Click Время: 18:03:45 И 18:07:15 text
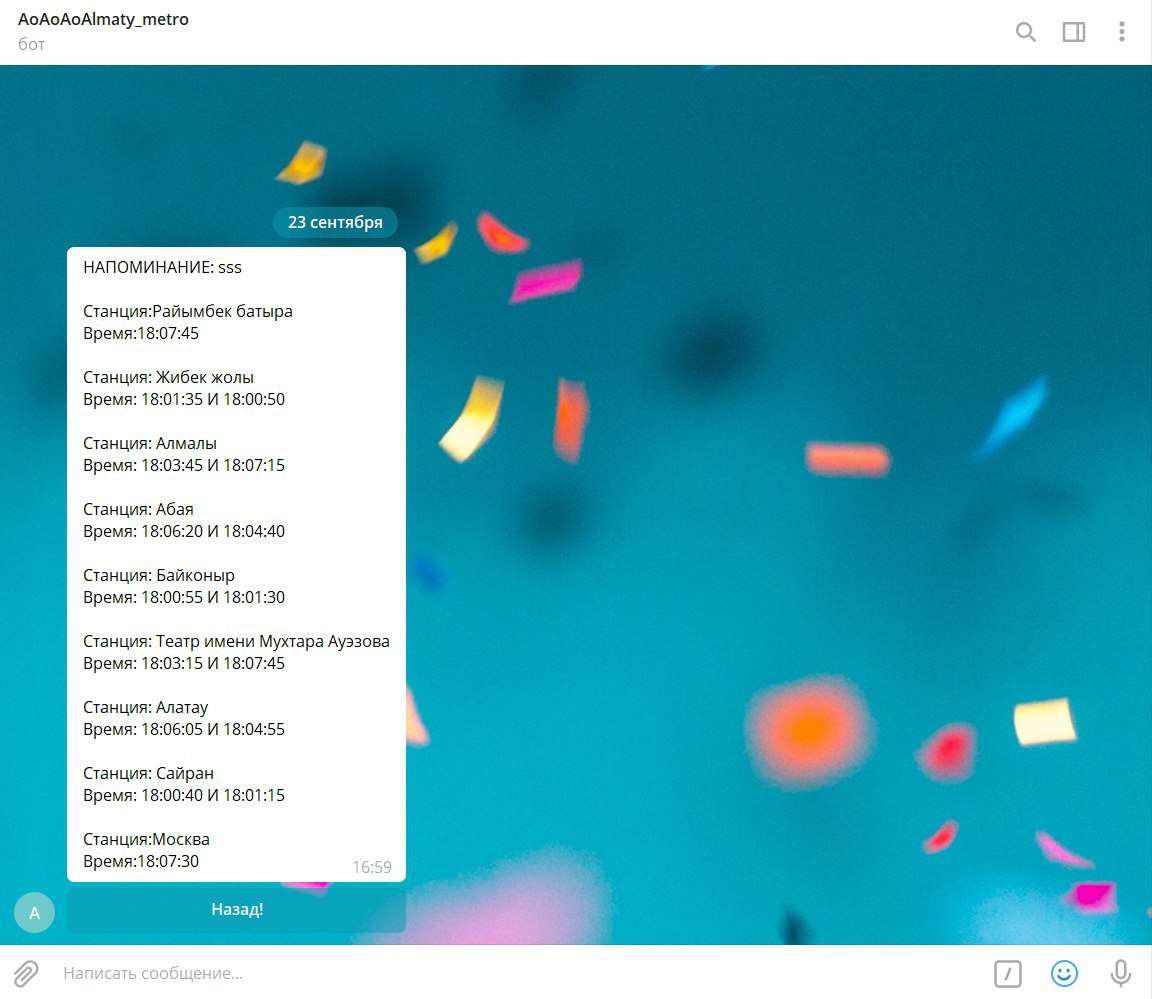The image size is (1152, 999). [x=184, y=466]
